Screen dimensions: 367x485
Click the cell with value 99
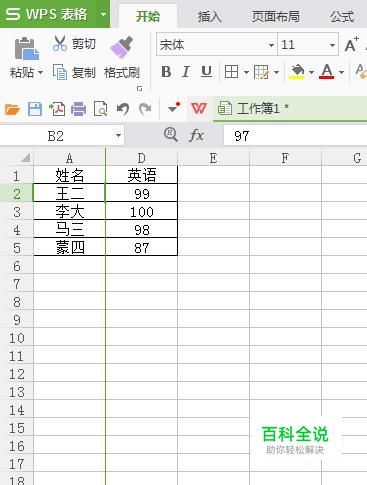coord(142,193)
